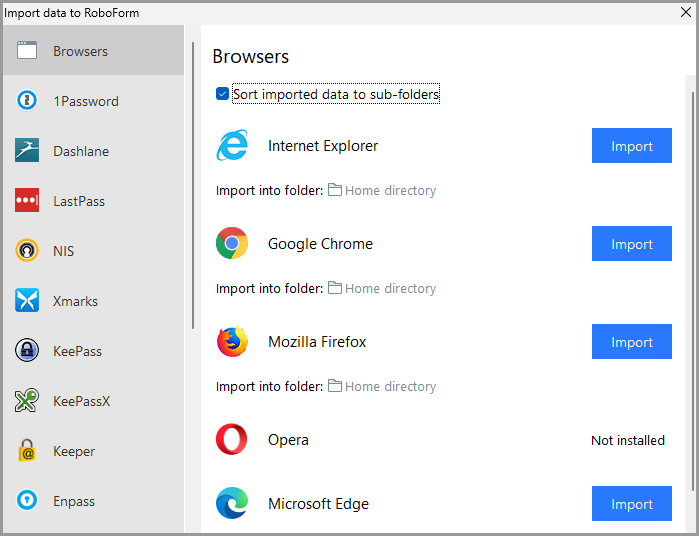This screenshot has height=536, width=699.
Task: Import data from Microsoft Edge
Action: [632, 503]
